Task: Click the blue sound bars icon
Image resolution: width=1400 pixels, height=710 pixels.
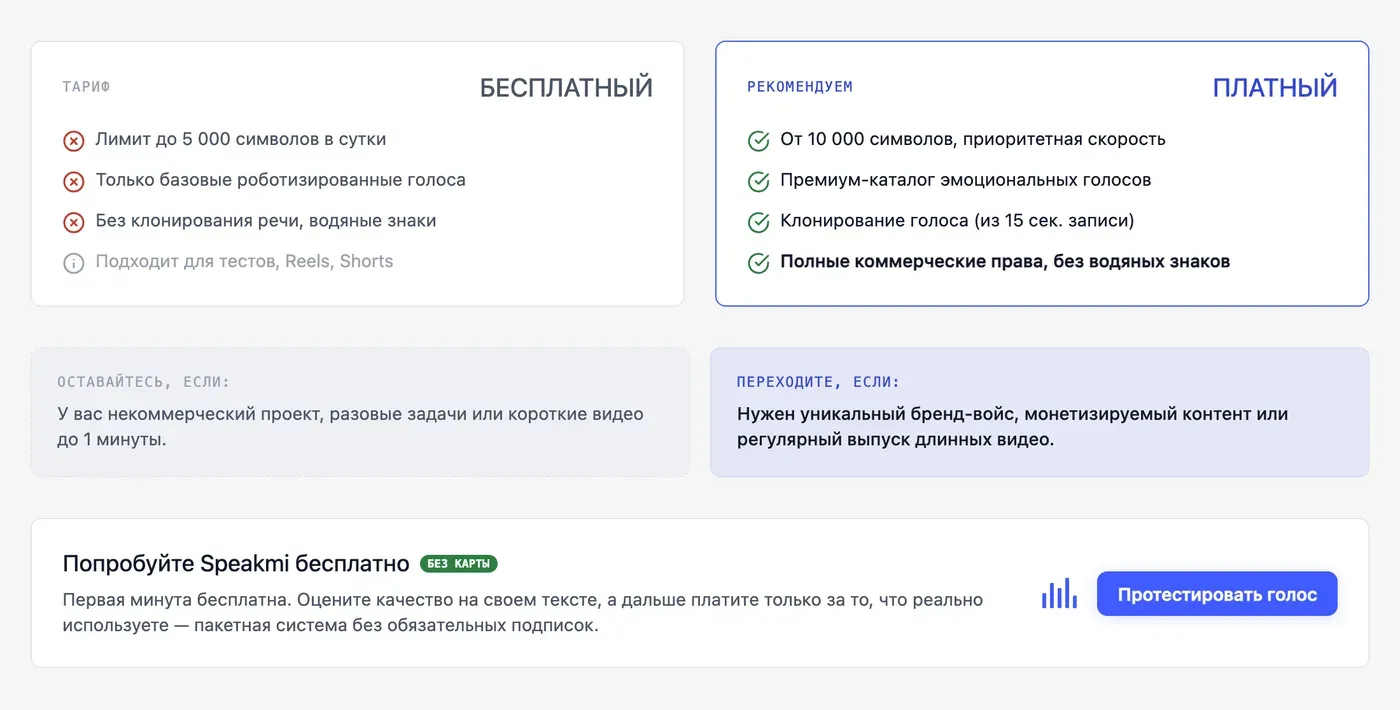Action: pos(1059,594)
